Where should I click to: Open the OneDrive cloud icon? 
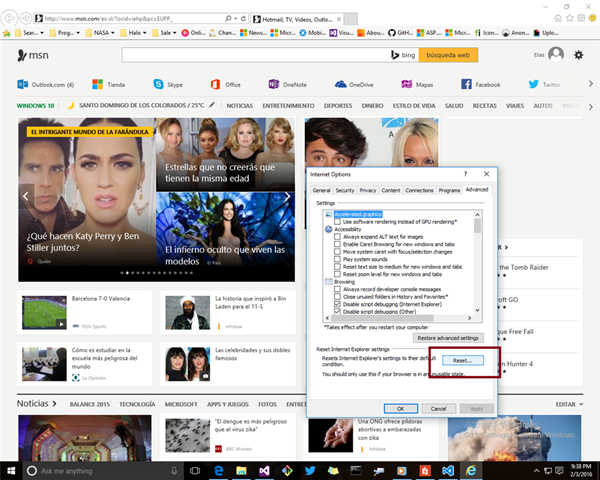339,85
